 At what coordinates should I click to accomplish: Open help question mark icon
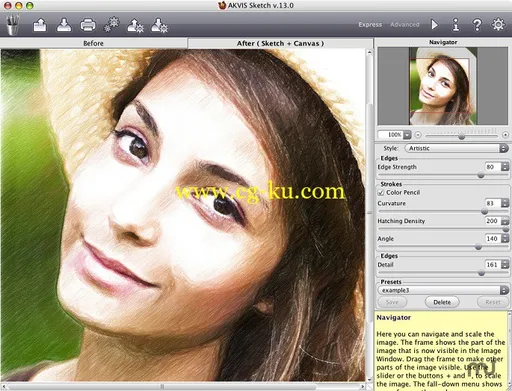coord(477,25)
